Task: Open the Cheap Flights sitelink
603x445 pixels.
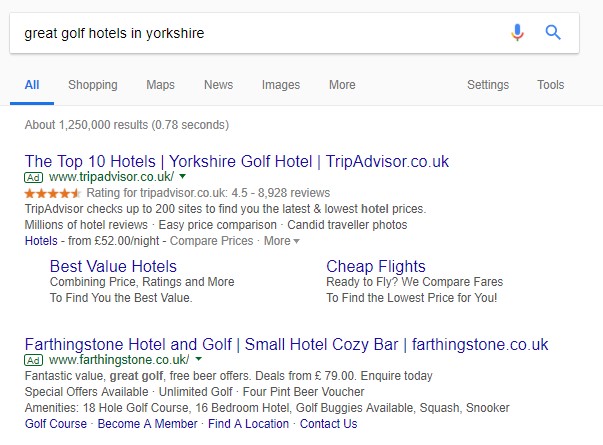Action: coord(376,266)
